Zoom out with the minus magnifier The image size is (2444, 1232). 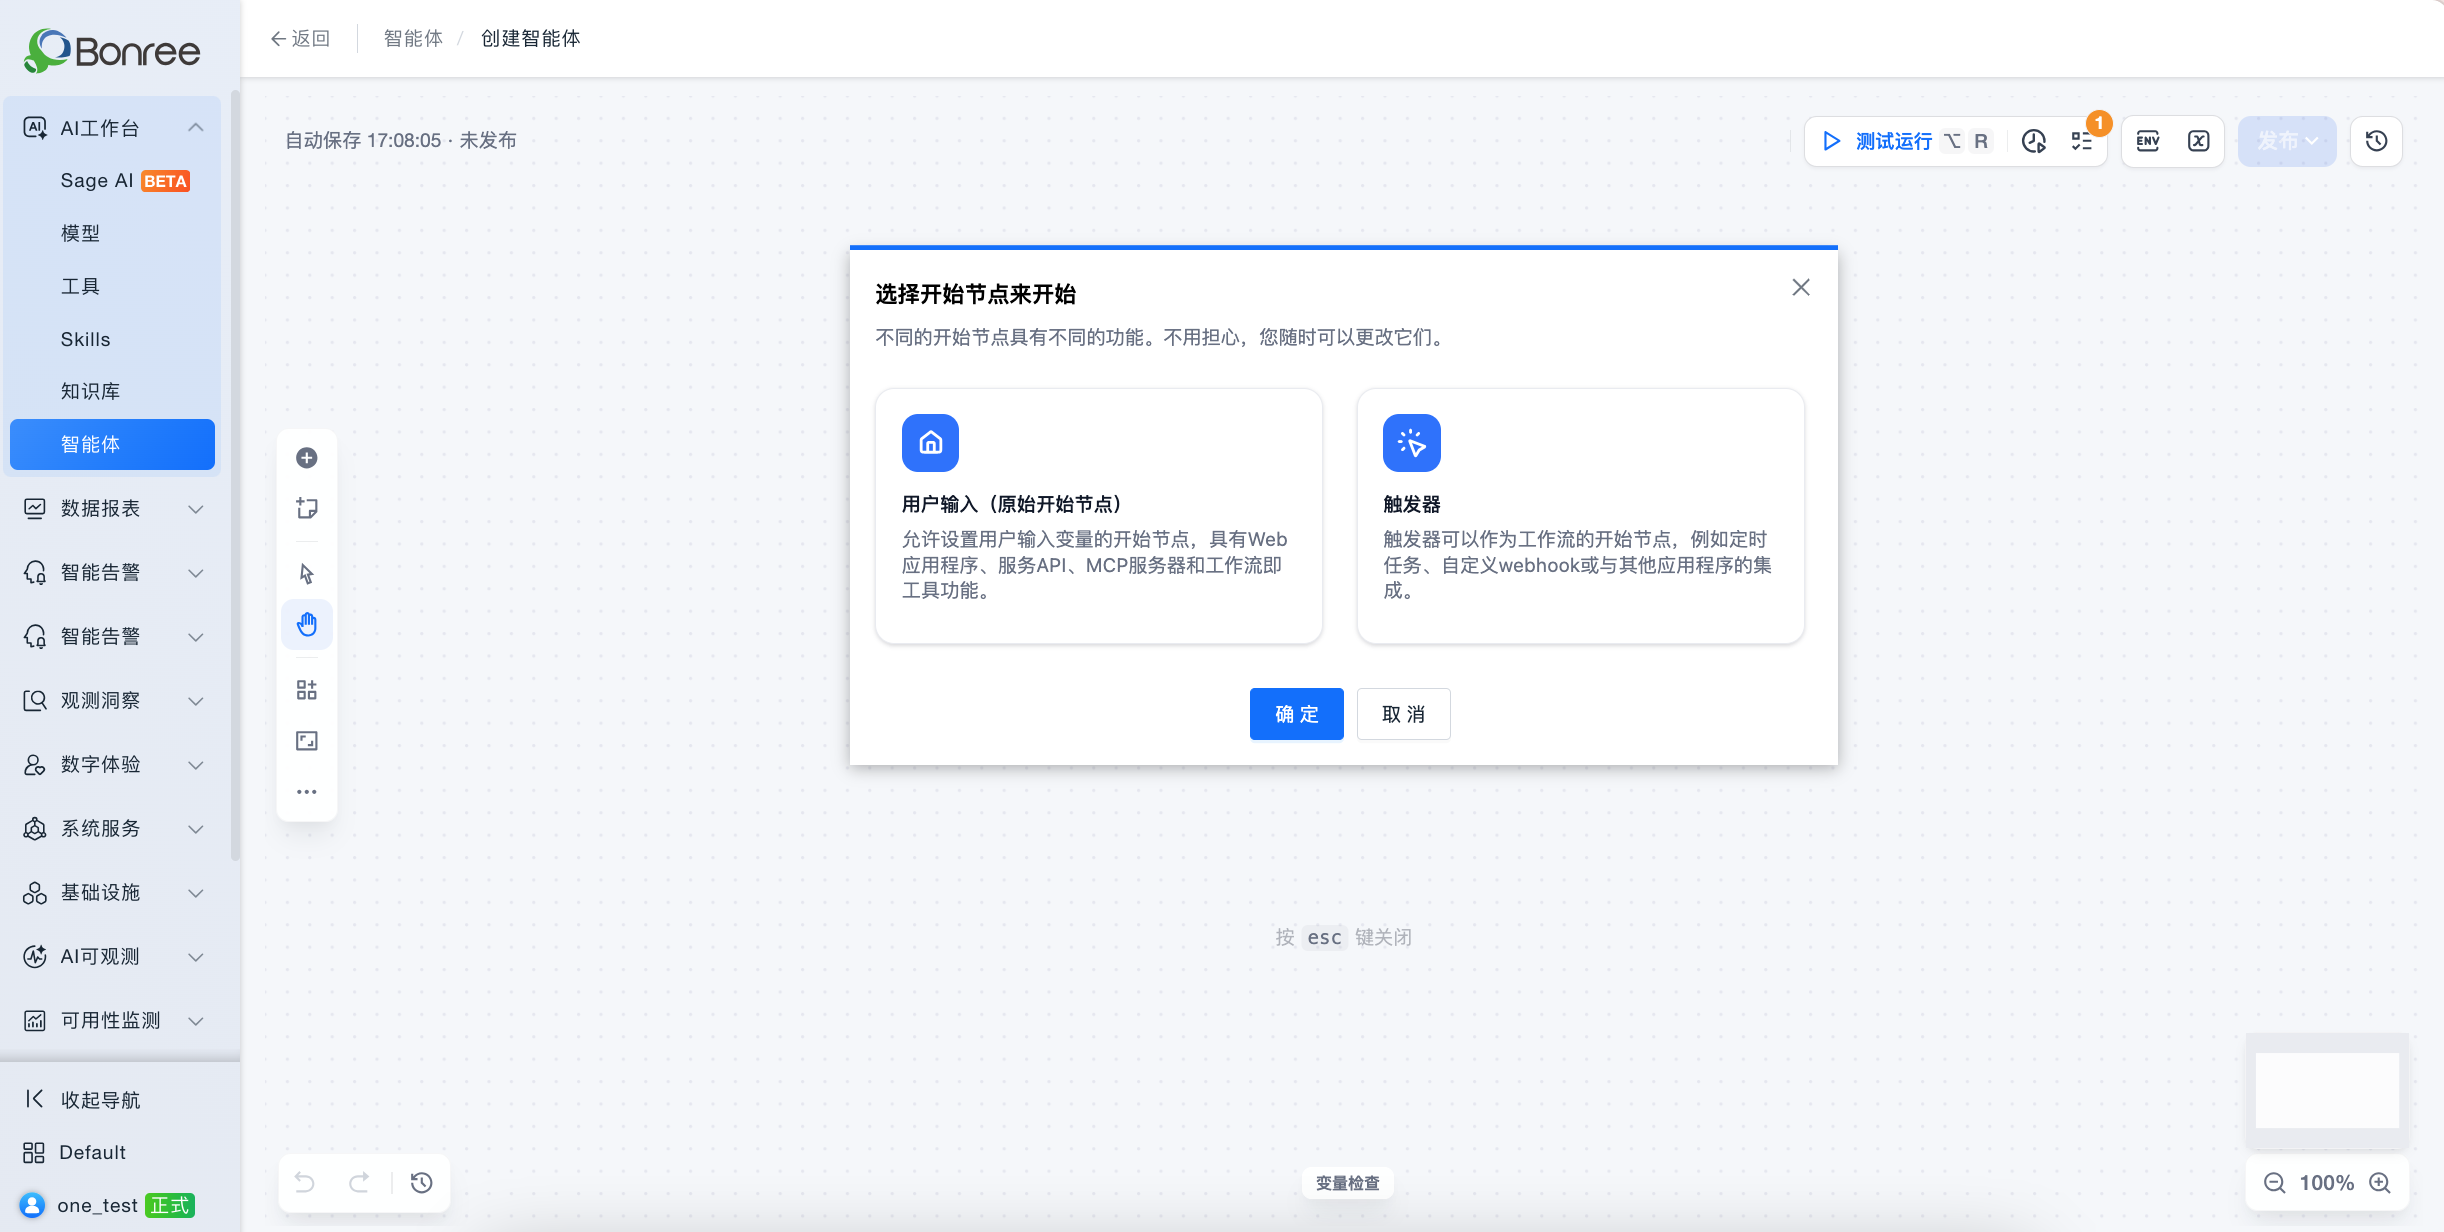tap(2275, 1183)
